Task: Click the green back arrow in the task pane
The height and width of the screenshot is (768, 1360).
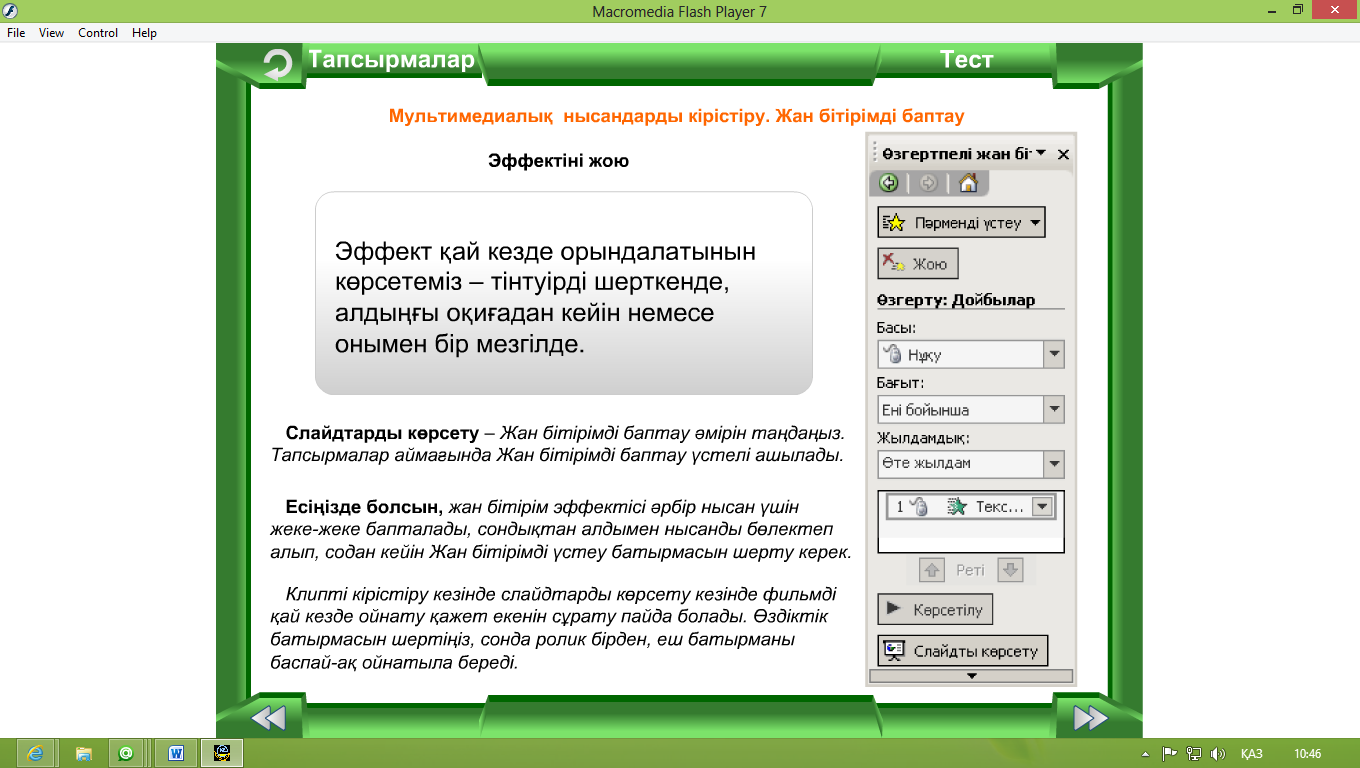Action: pyautogui.click(x=888, y=183)
